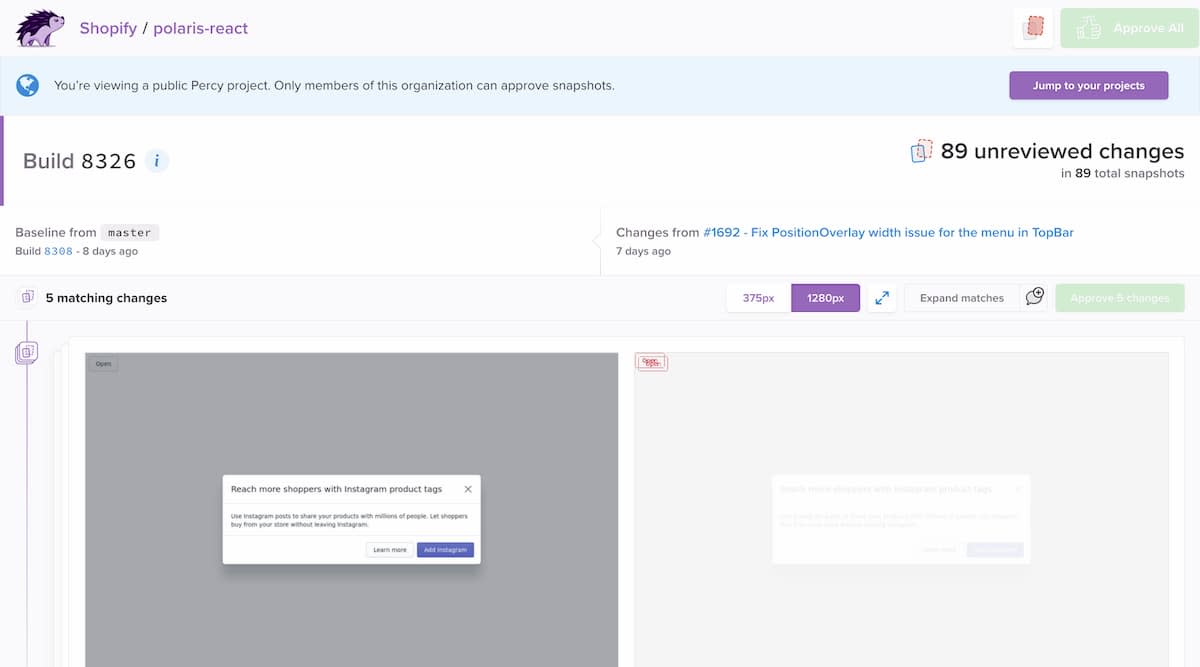1200x667 pixels.
Task: Open baseline Build 8308 link
Action: [58, 251]
